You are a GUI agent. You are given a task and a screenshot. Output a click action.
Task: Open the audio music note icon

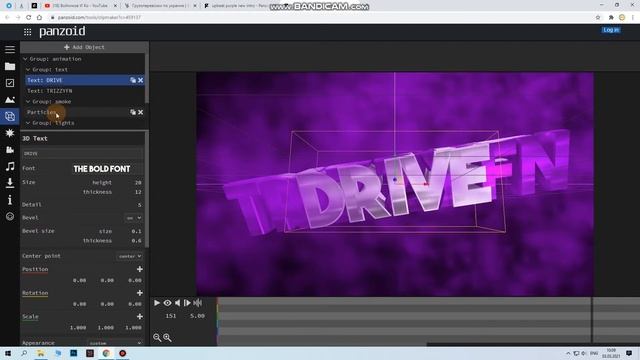coord(10,166)
